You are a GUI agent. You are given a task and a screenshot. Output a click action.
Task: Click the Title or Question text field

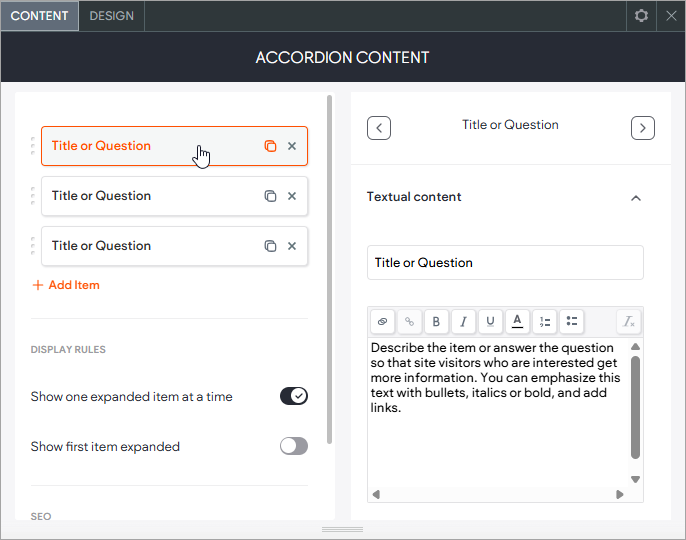tap(505, 263)
